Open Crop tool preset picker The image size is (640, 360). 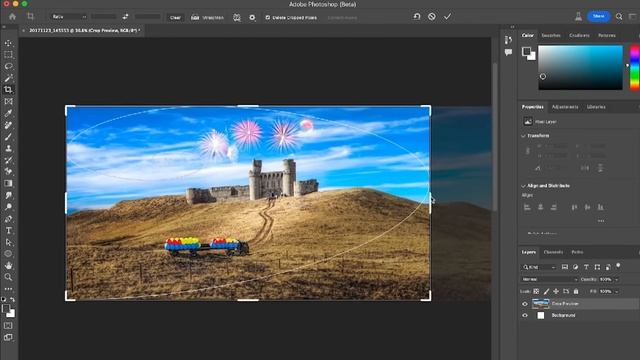coord(31,17)
